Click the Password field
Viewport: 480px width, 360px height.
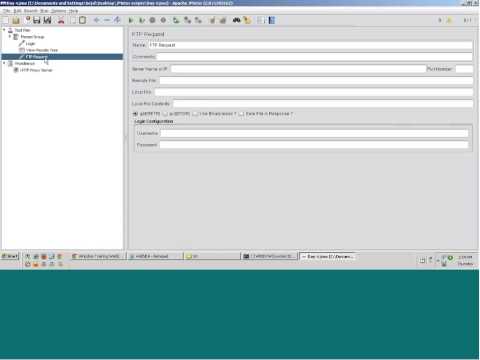tap(314, 145)
